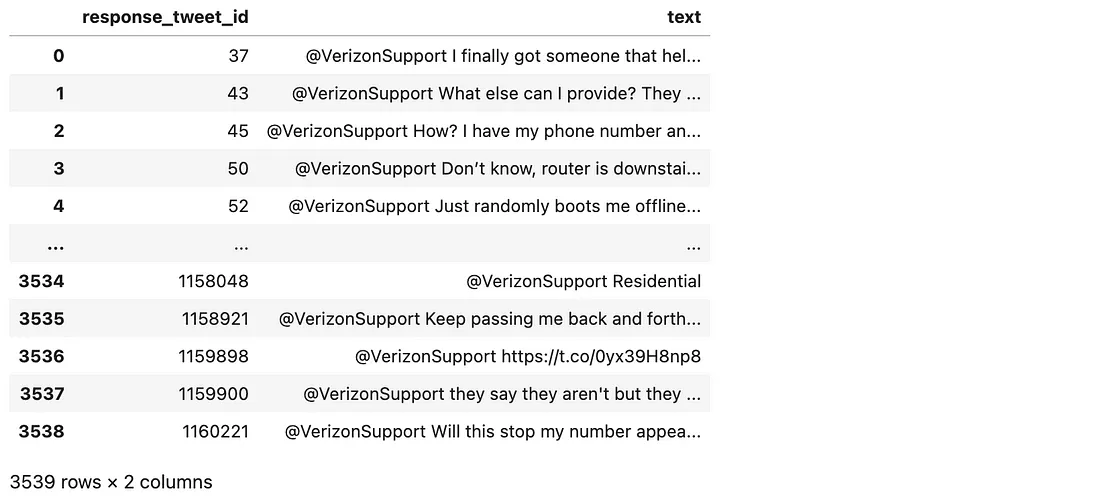Click tweet id value 37
The image size is (1100, 502).
click(239, 55)
